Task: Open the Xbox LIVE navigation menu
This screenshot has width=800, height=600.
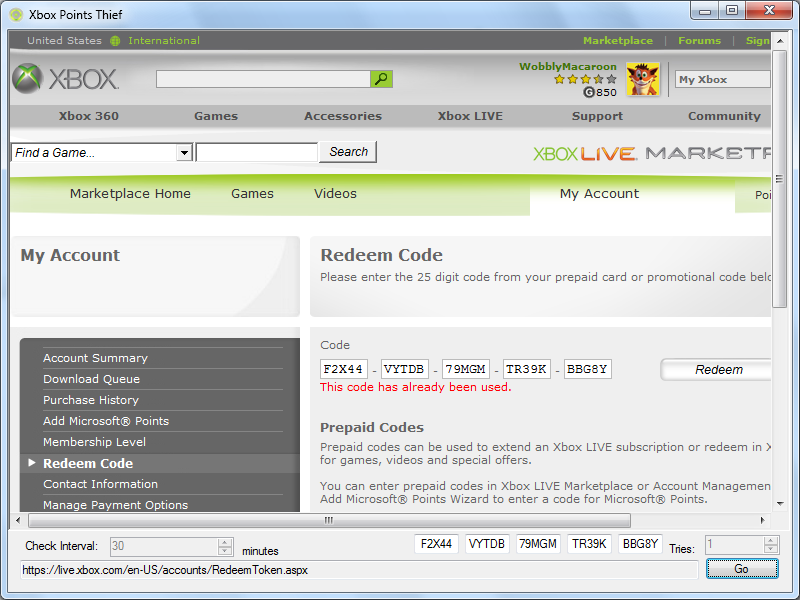Action: click(x=470, y=116)
